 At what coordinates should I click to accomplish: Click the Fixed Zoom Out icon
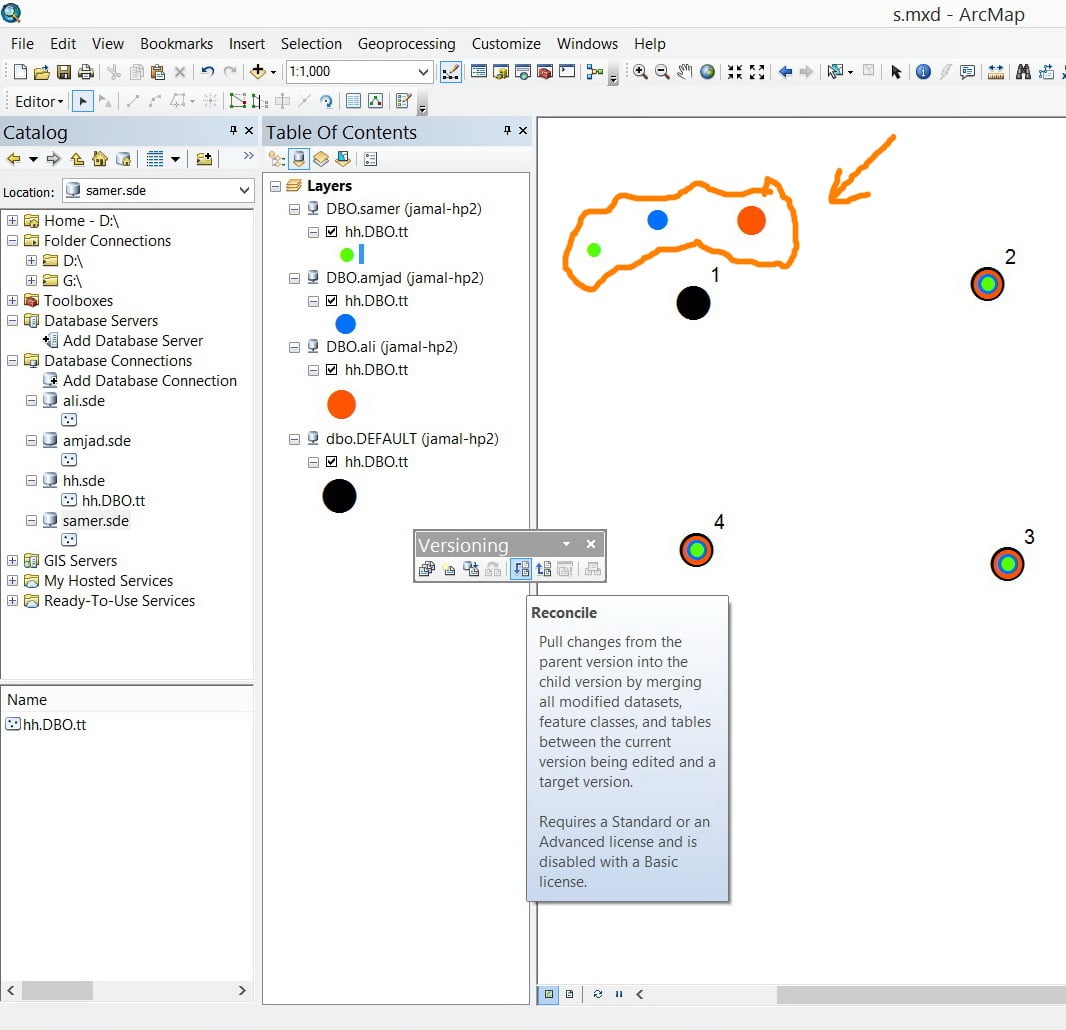point(757,72)
